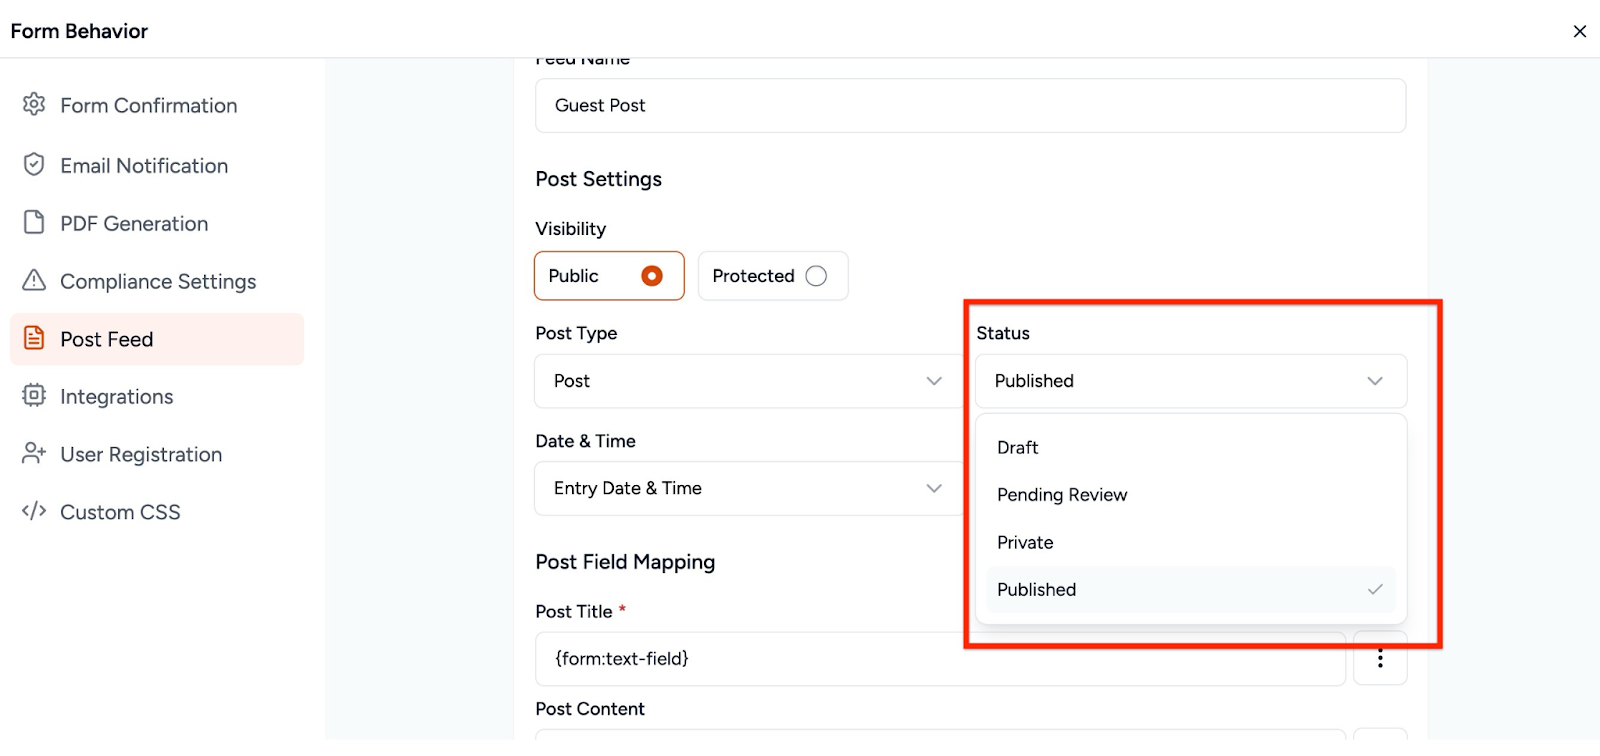Screen dimensions: 1600x756
Task: Choose Draft from the Status list
Action: [1018, 448]
